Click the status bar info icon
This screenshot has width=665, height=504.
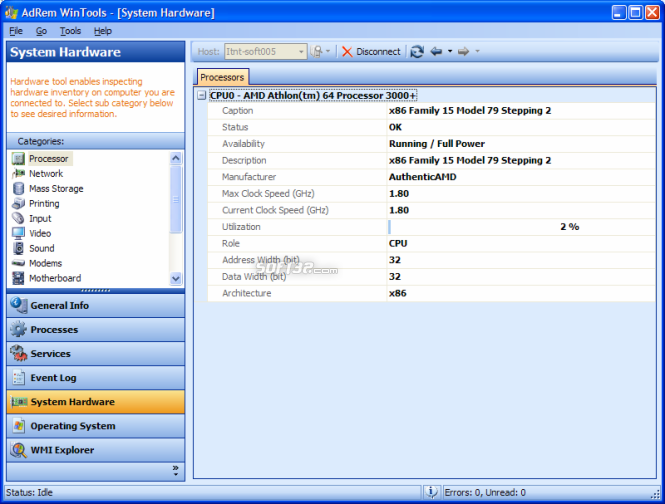coord(431,492)
